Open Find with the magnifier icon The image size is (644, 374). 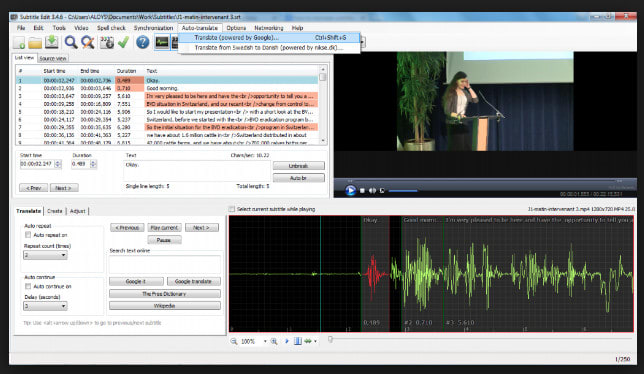pyautogui.click(x=71, y=42)
